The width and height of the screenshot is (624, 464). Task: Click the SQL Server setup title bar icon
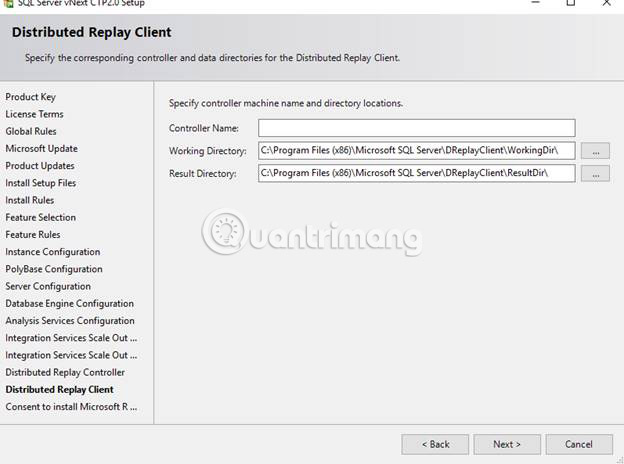coord(8,3)
